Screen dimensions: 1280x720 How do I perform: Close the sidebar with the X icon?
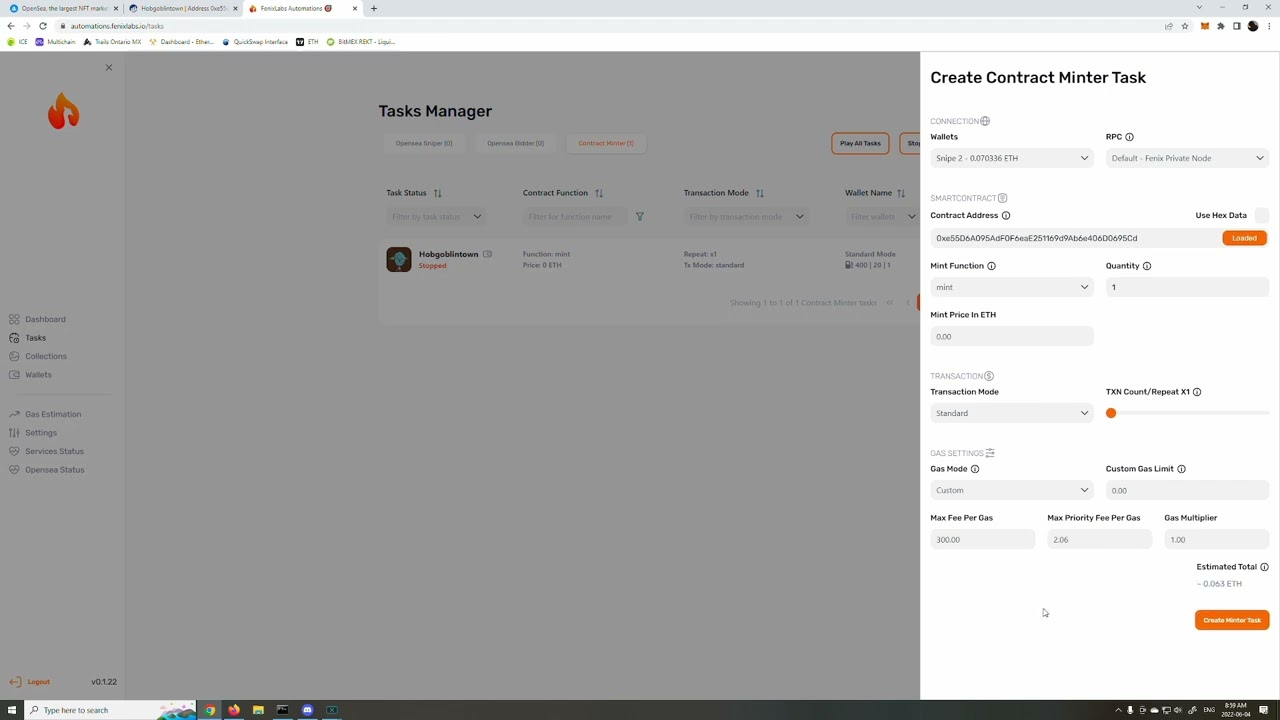tap(109, 68)
